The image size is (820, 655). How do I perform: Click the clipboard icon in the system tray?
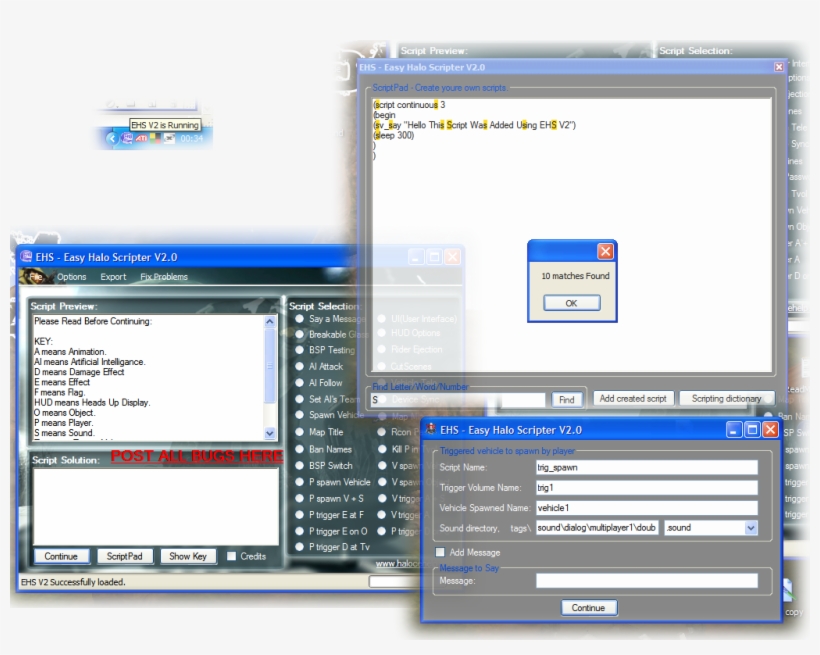pyautogui.click(x=170, y=138)
